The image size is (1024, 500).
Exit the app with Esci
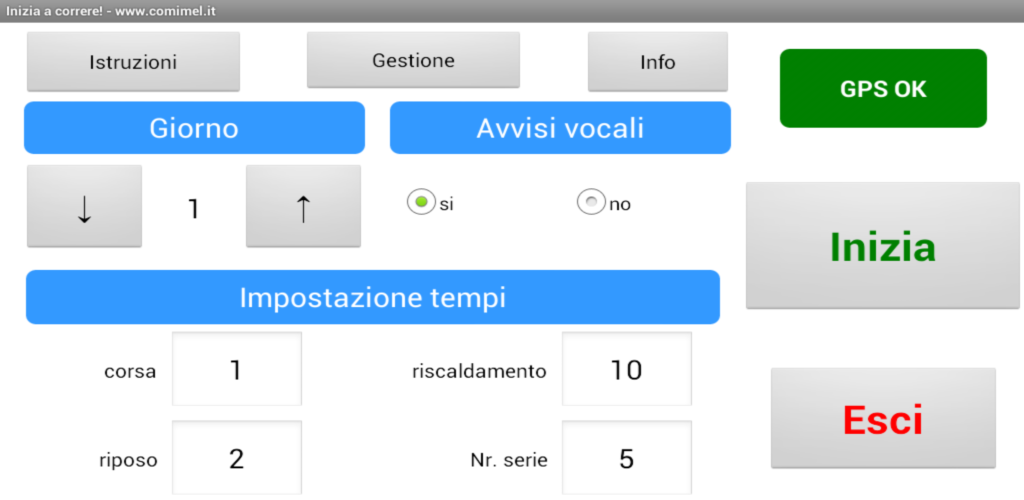883,418
